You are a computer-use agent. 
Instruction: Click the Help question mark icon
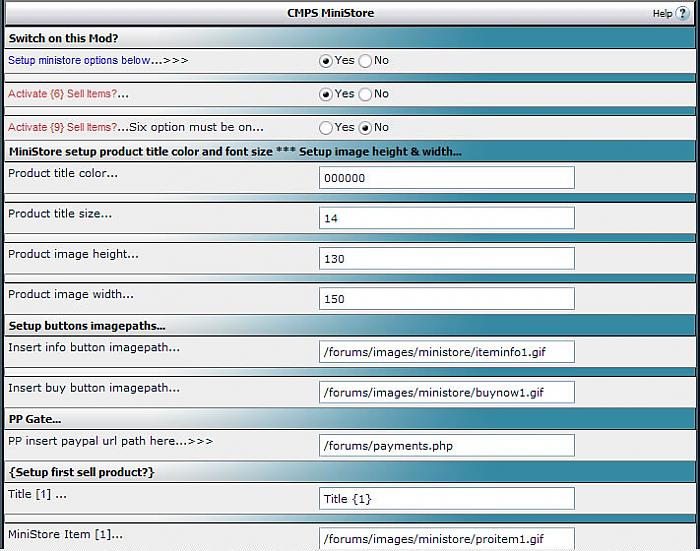point(682,13)
